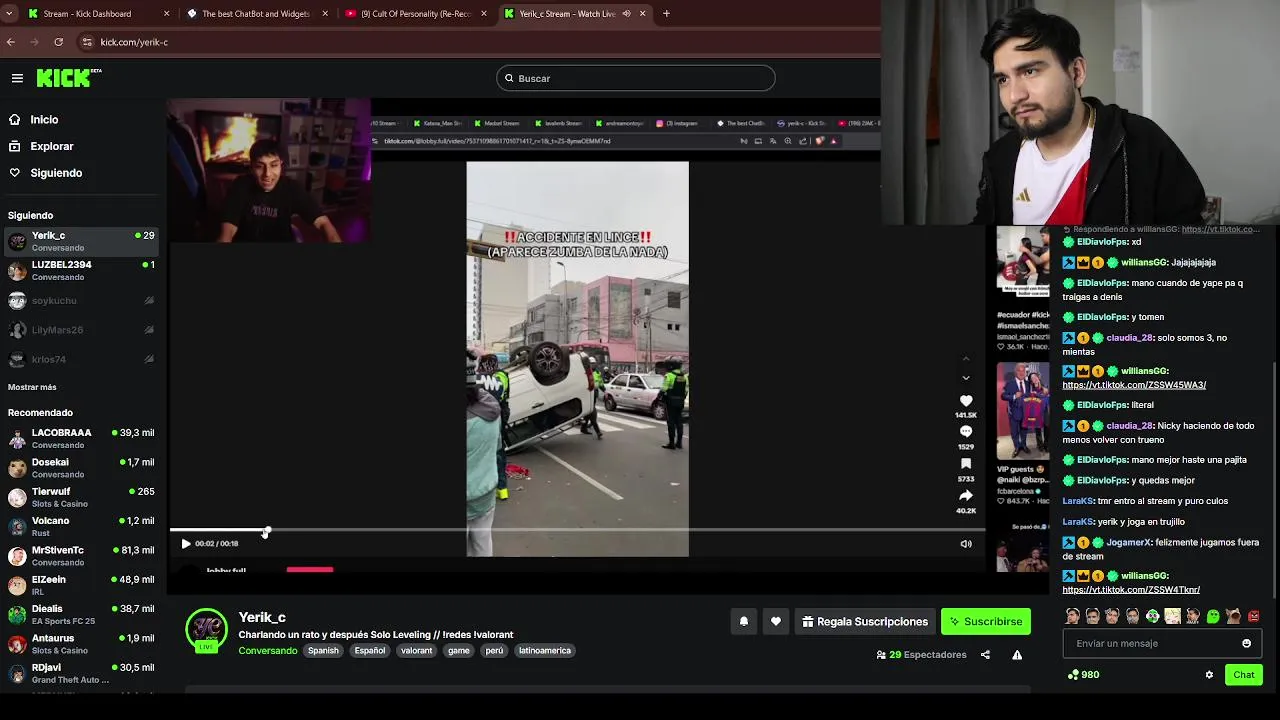The height and width of the screenshot is (720, 1280).
Task: Close the Cult Of Personality tab
Action: pos(484,14)
